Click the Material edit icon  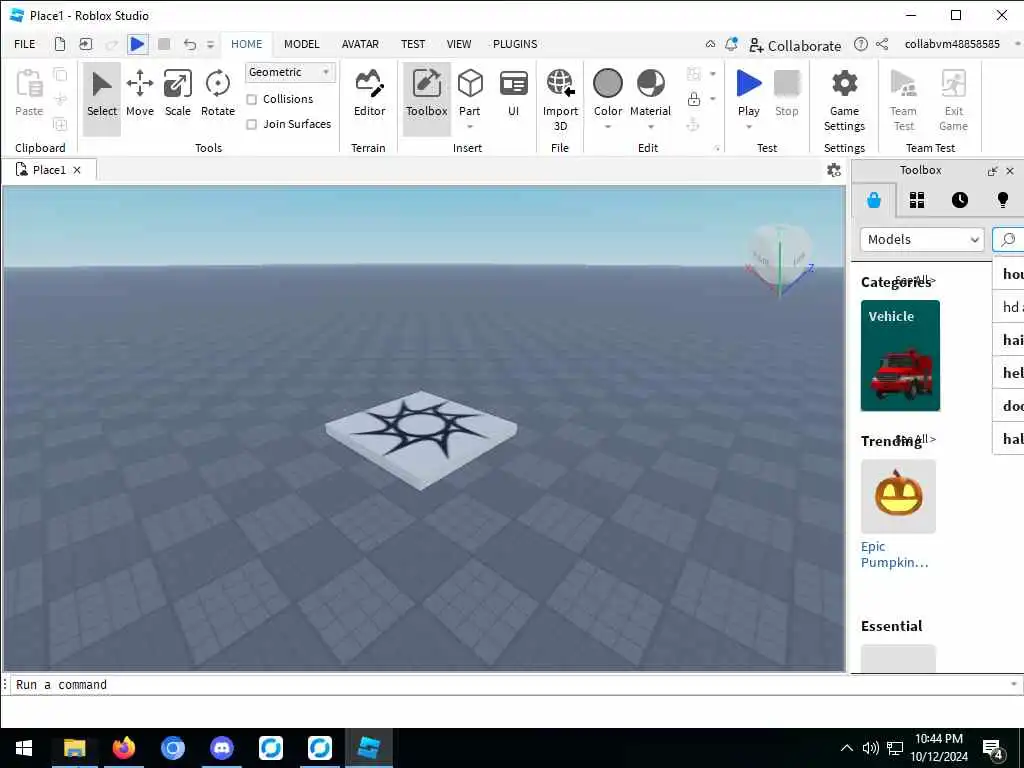pyautogui.click(x=650, y=84)
